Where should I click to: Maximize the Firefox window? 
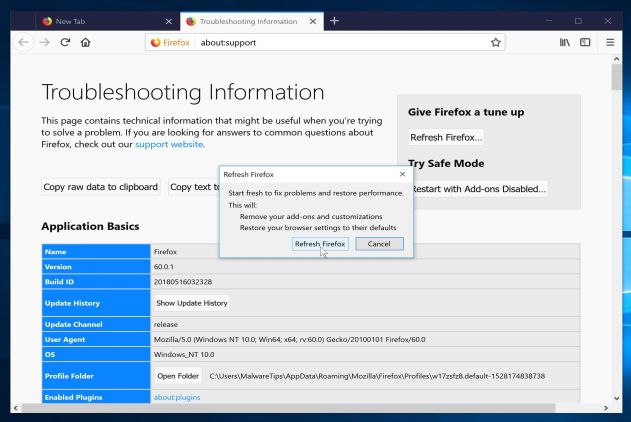click(x=578, y=21)
